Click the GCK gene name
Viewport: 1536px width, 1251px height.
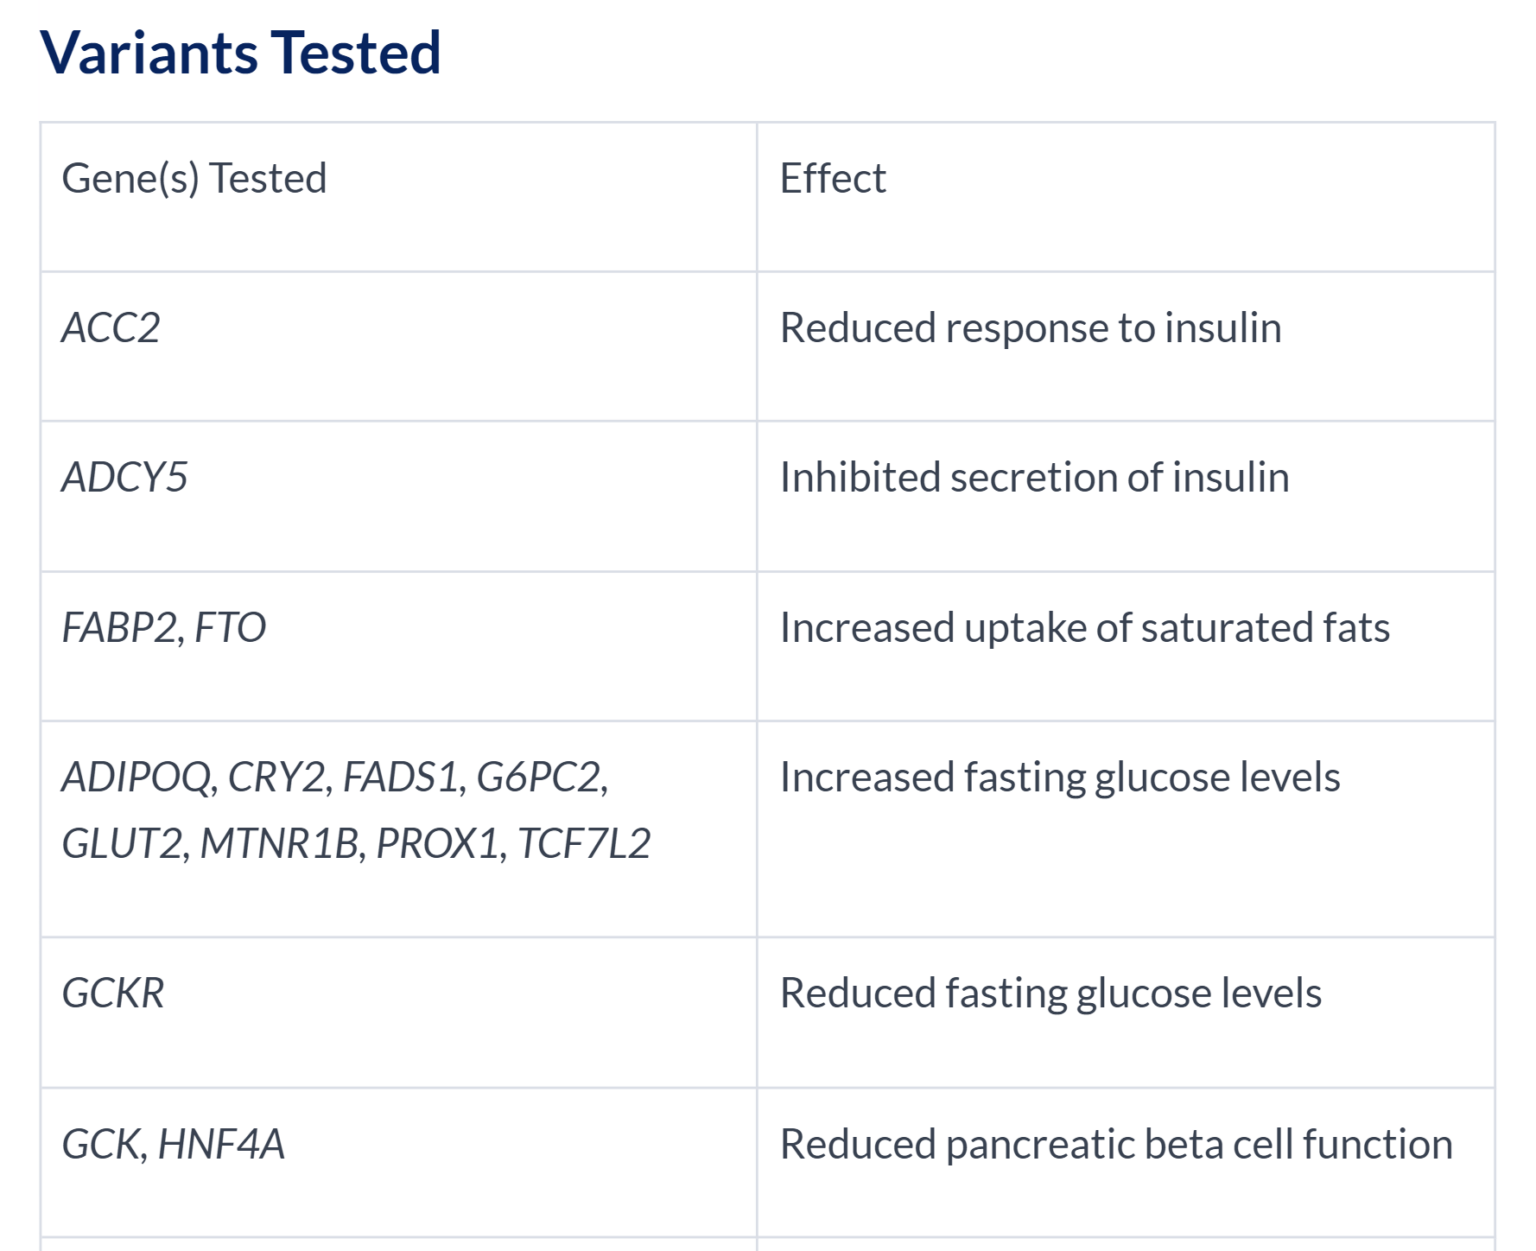(103, 1144)
